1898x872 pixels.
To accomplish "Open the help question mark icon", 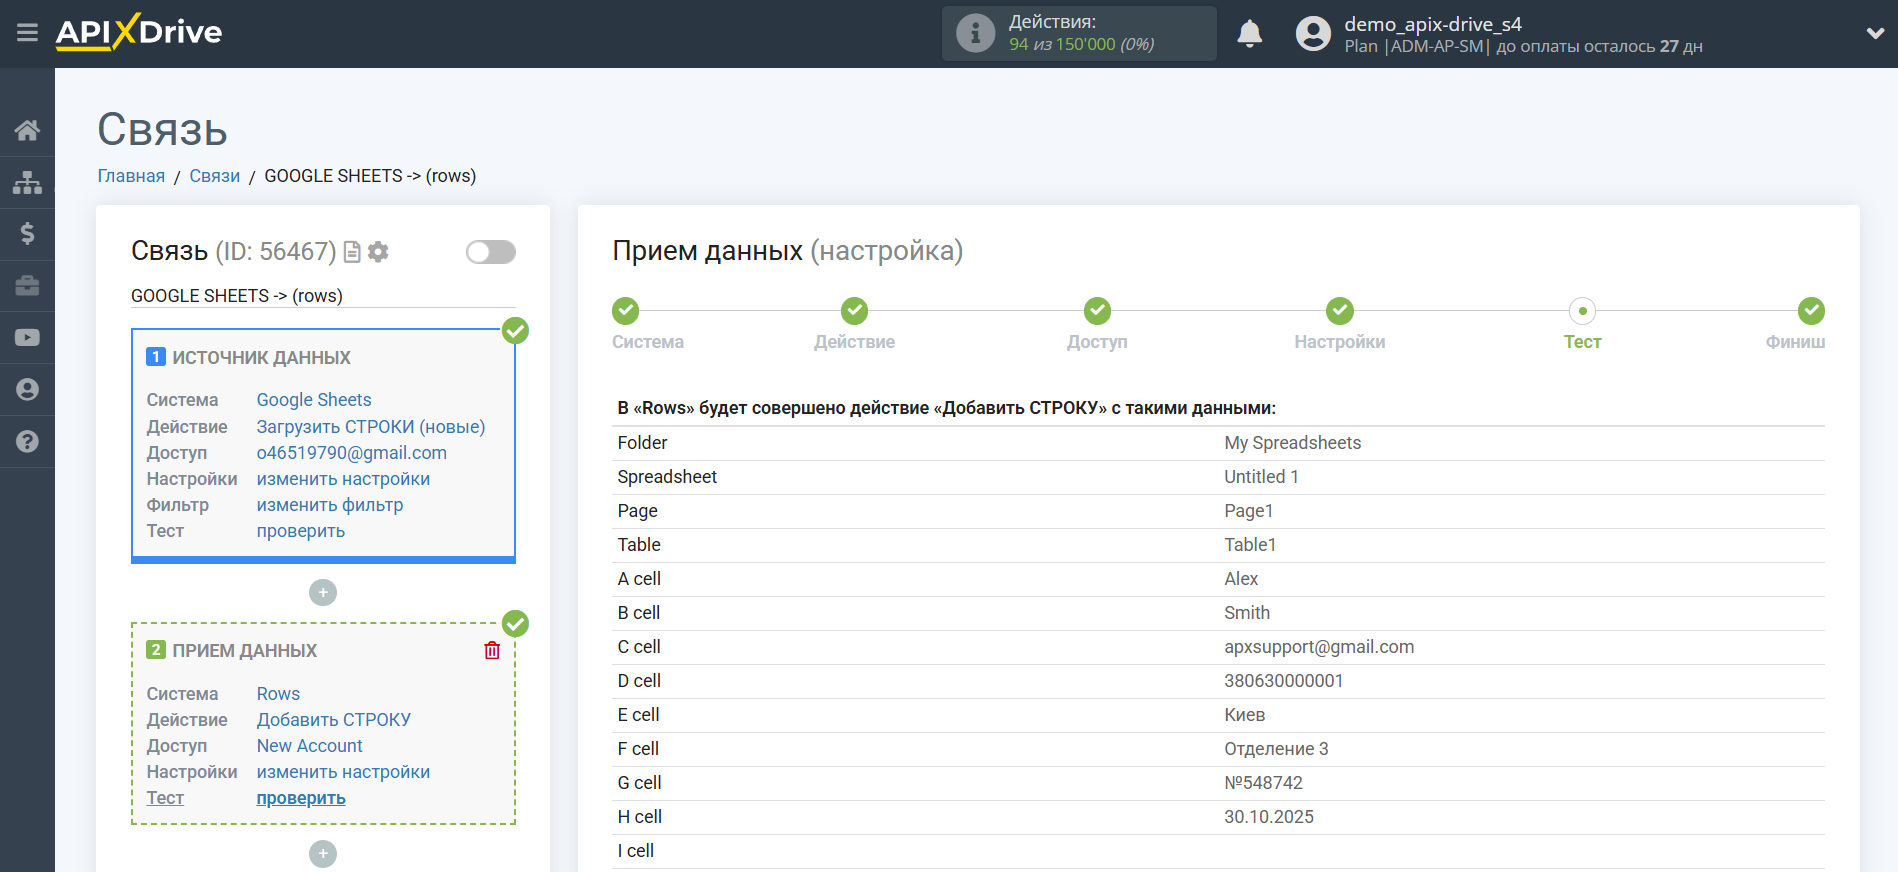I will (27, 441).
